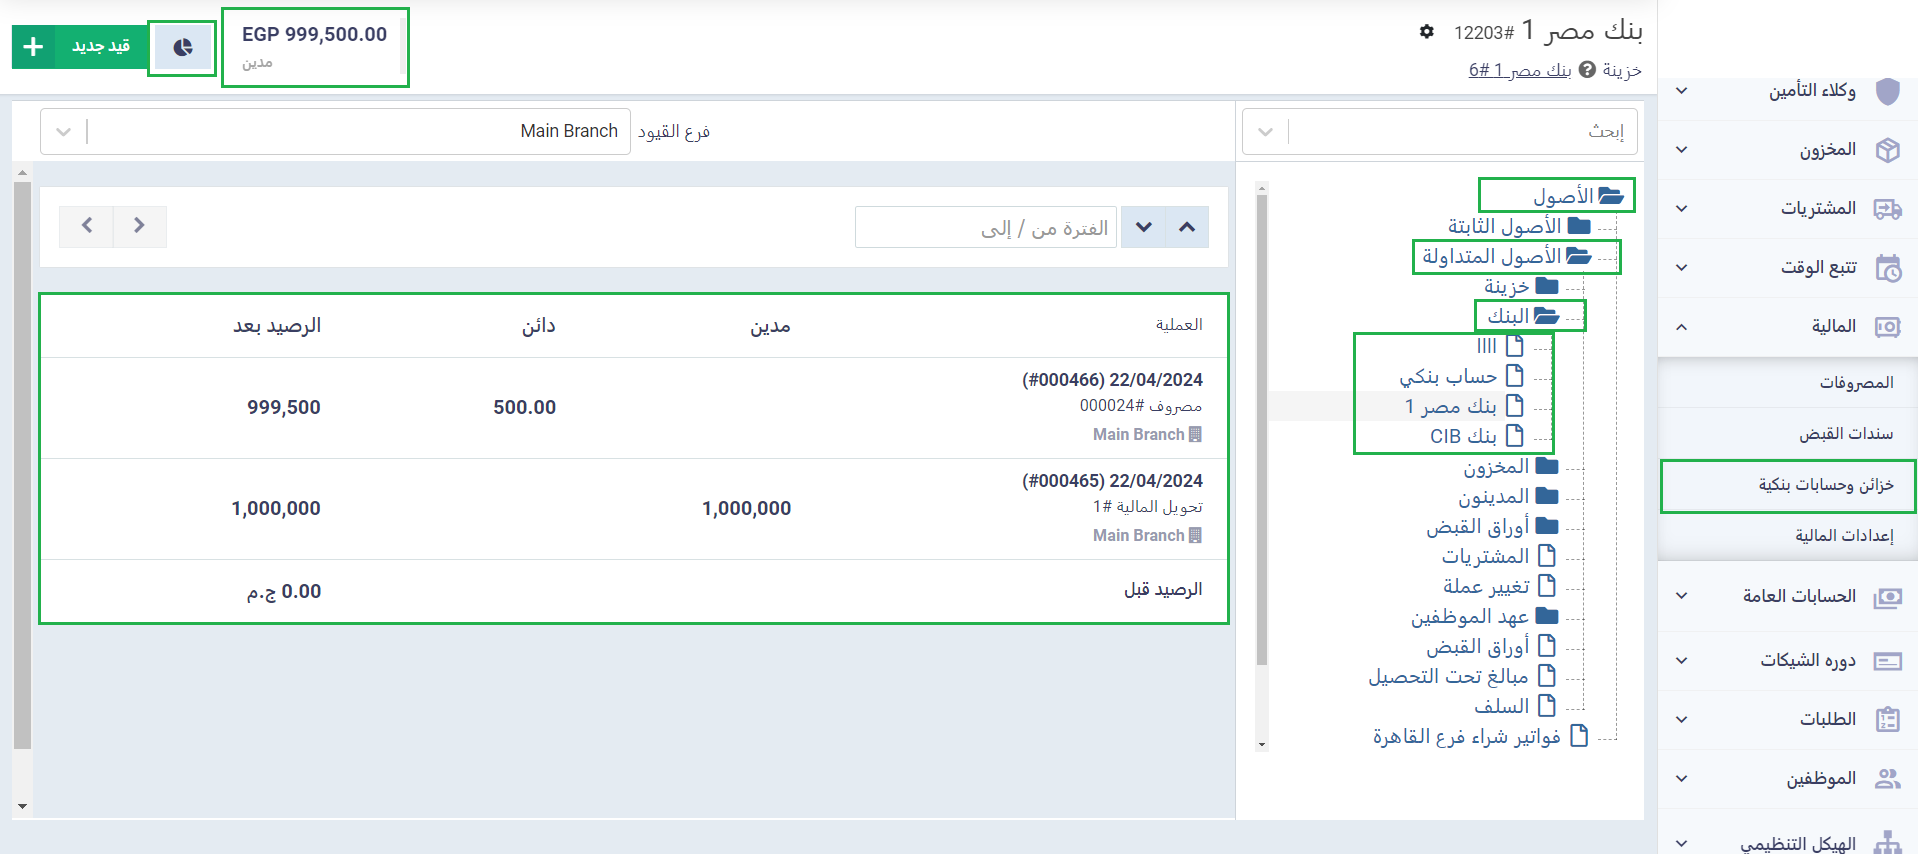
Task: Click the الطلبات clipboard icon
Action: pos(1888,720)
